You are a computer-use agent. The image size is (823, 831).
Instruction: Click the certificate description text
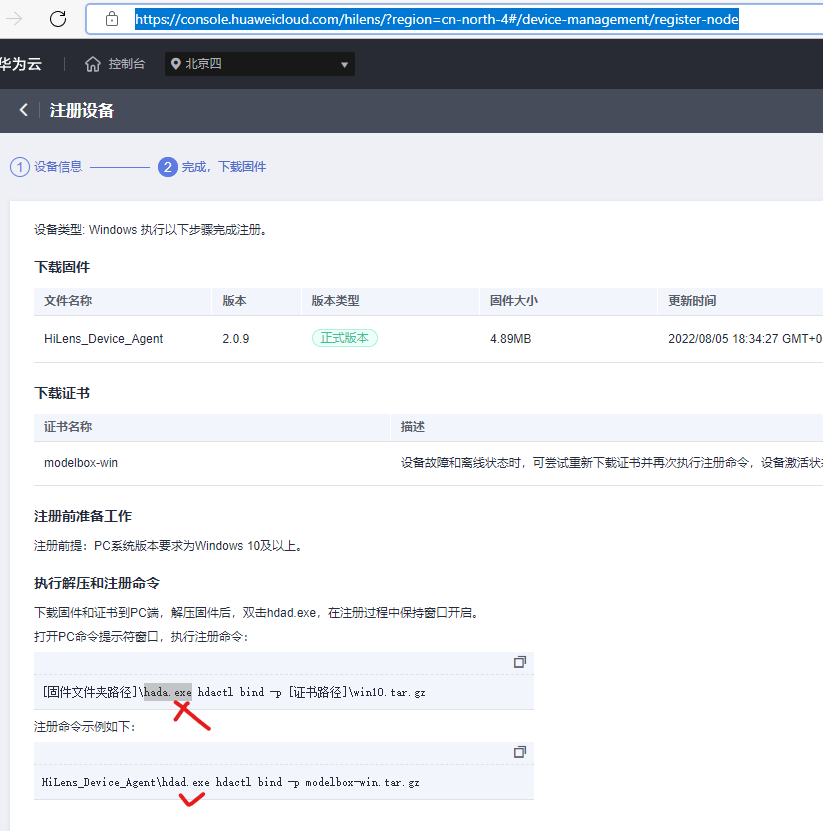[x=612, y=463]
